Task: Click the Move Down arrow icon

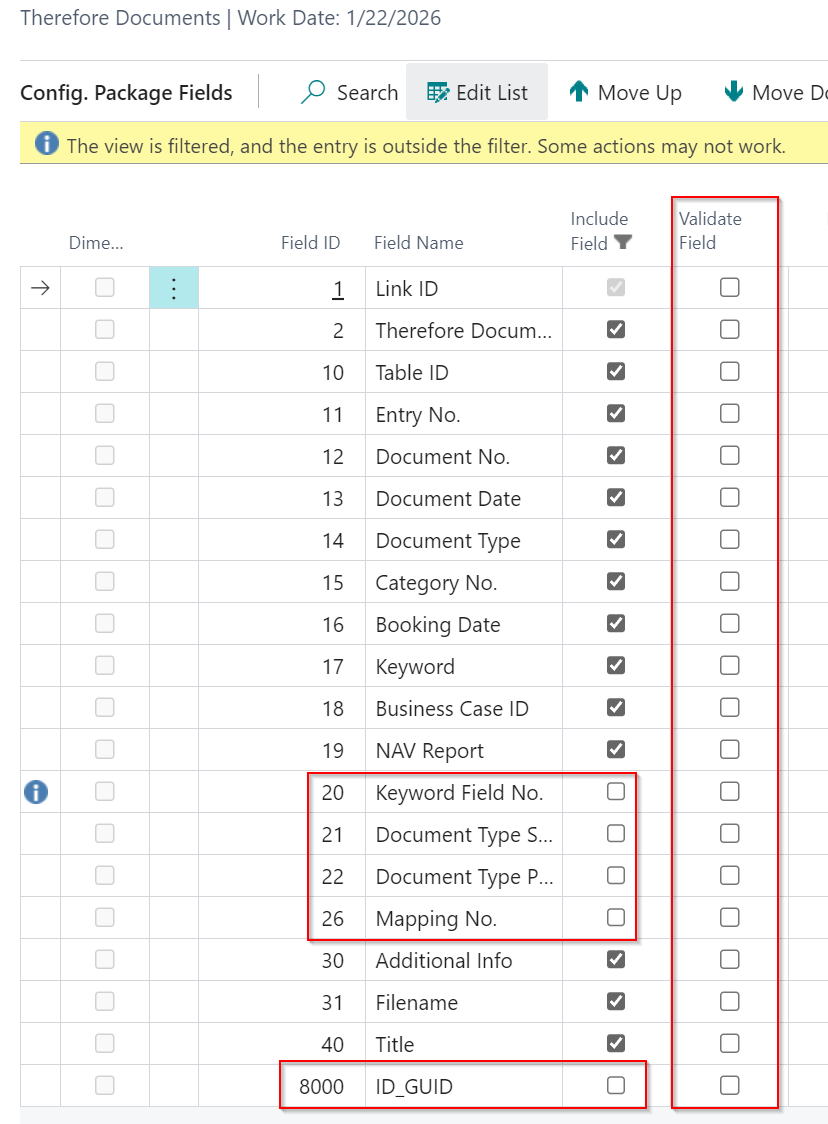Action: click(x=734, y=92)
